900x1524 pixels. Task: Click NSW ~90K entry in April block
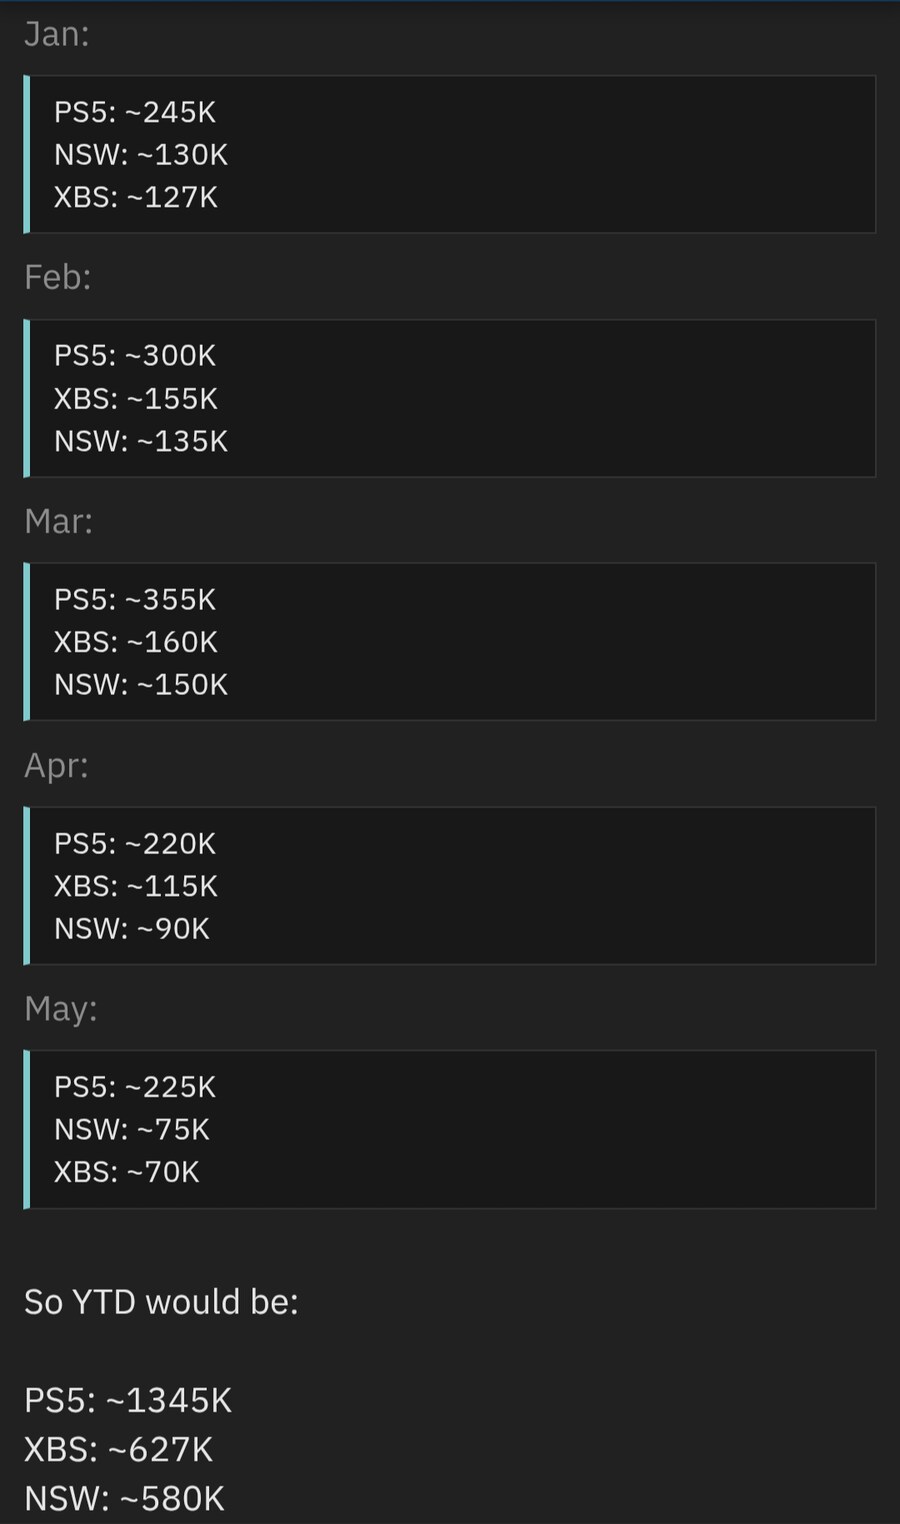click(x=132, y=928)
